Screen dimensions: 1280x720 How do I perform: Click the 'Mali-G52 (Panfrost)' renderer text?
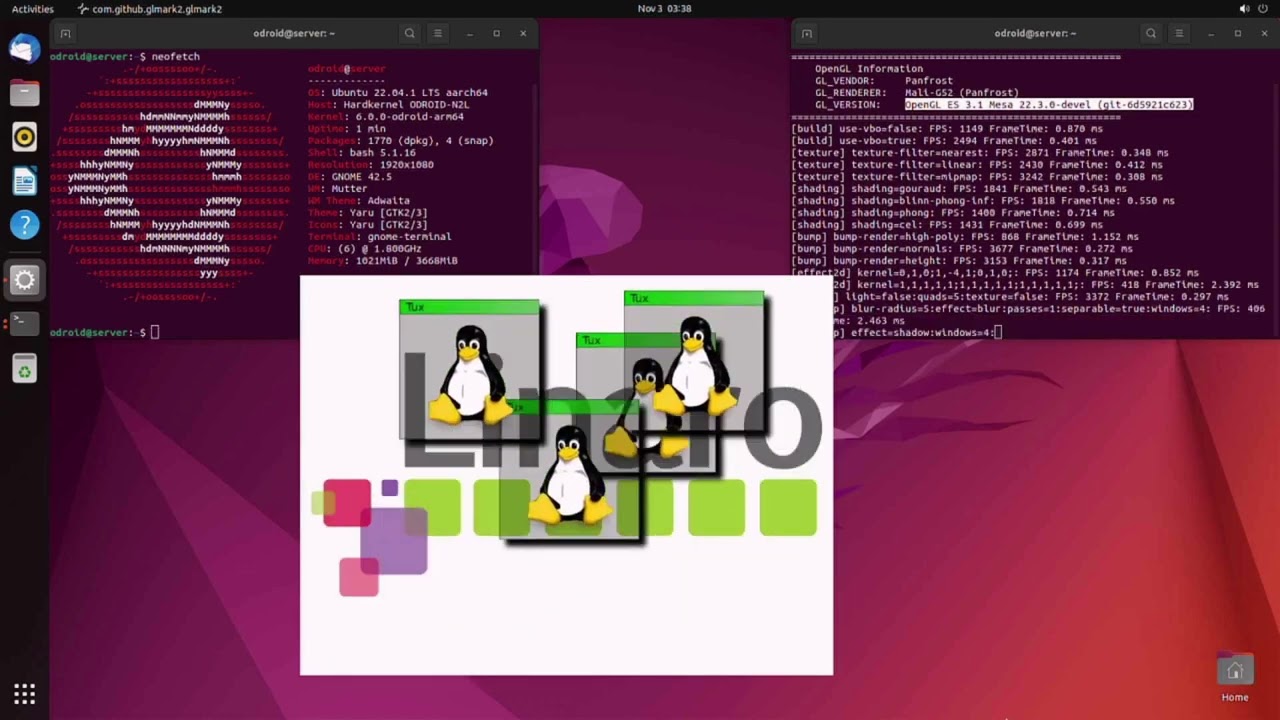(x=962, y=93)
